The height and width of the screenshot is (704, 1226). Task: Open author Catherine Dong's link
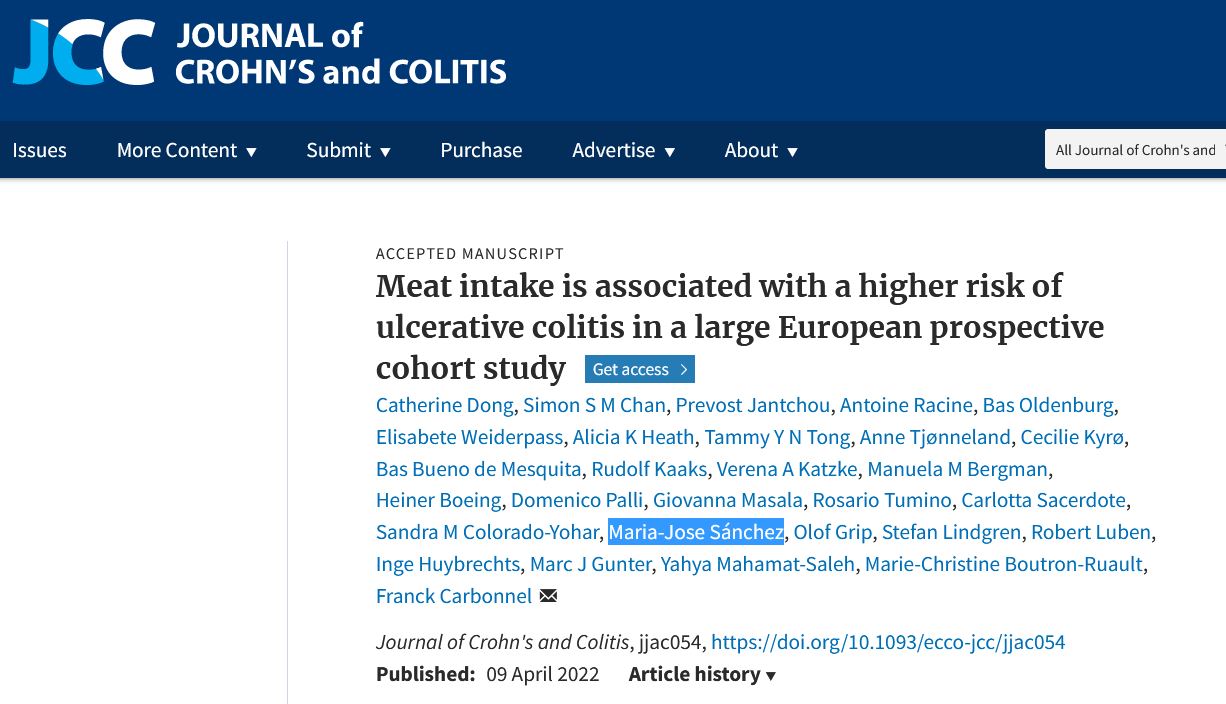click(445, 405)
